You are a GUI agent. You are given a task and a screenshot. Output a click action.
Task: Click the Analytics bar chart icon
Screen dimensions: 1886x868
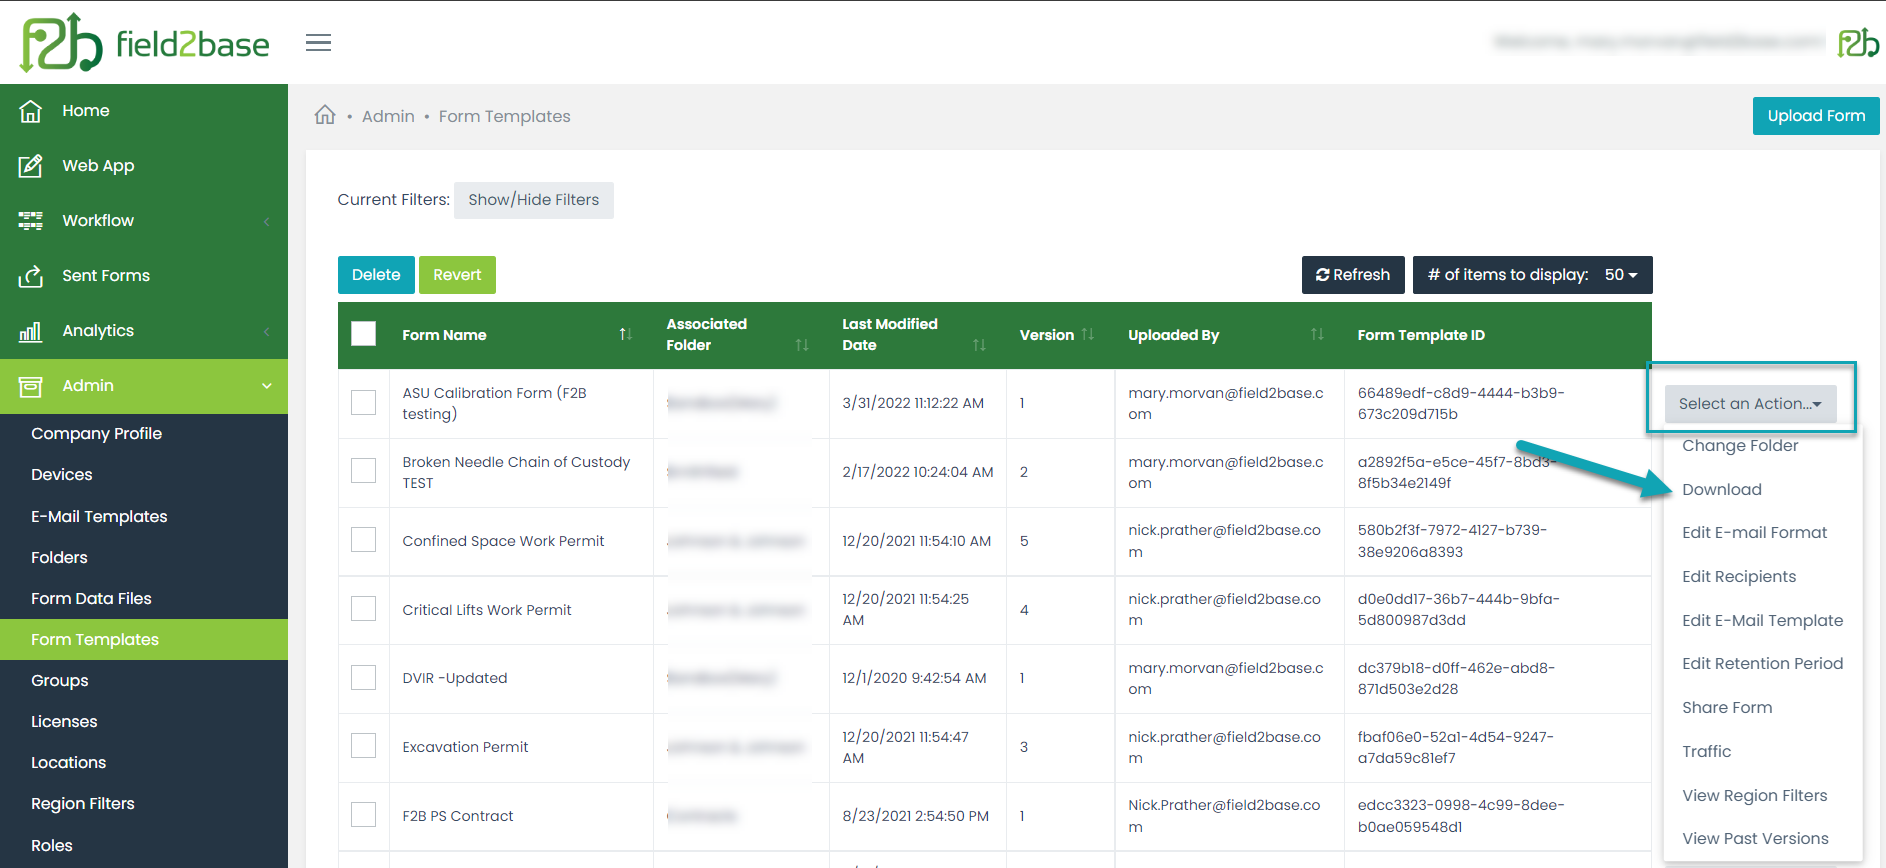point(31,331)
